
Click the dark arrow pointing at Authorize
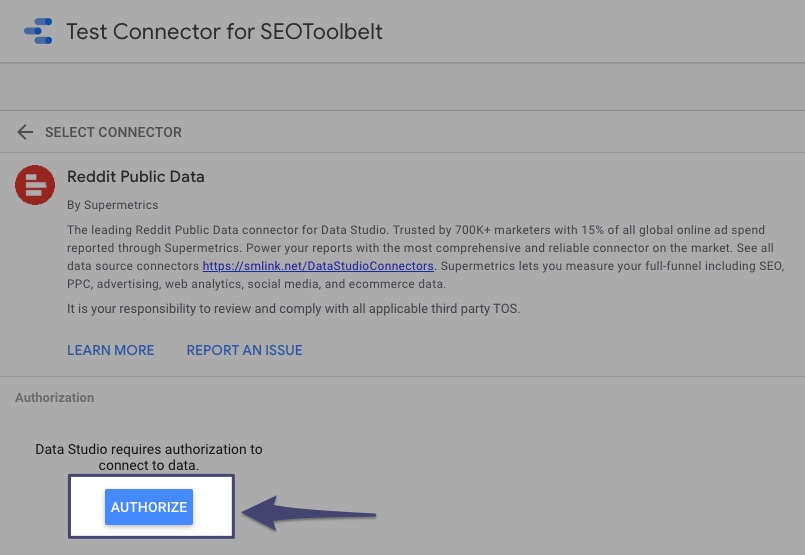tap(309, 513)
